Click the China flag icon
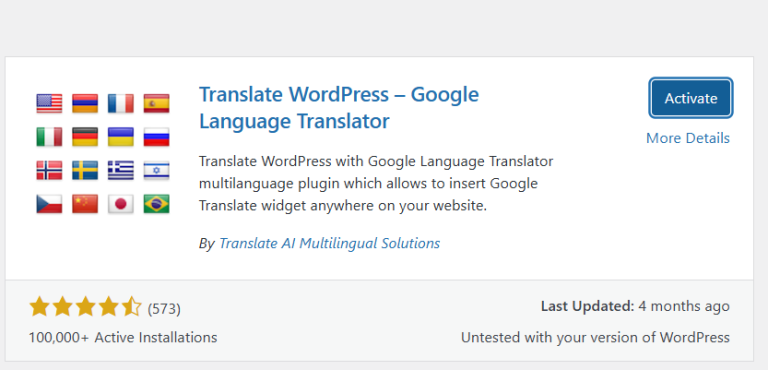The width and height of the screenshot is (768, 370). (85, 204)
